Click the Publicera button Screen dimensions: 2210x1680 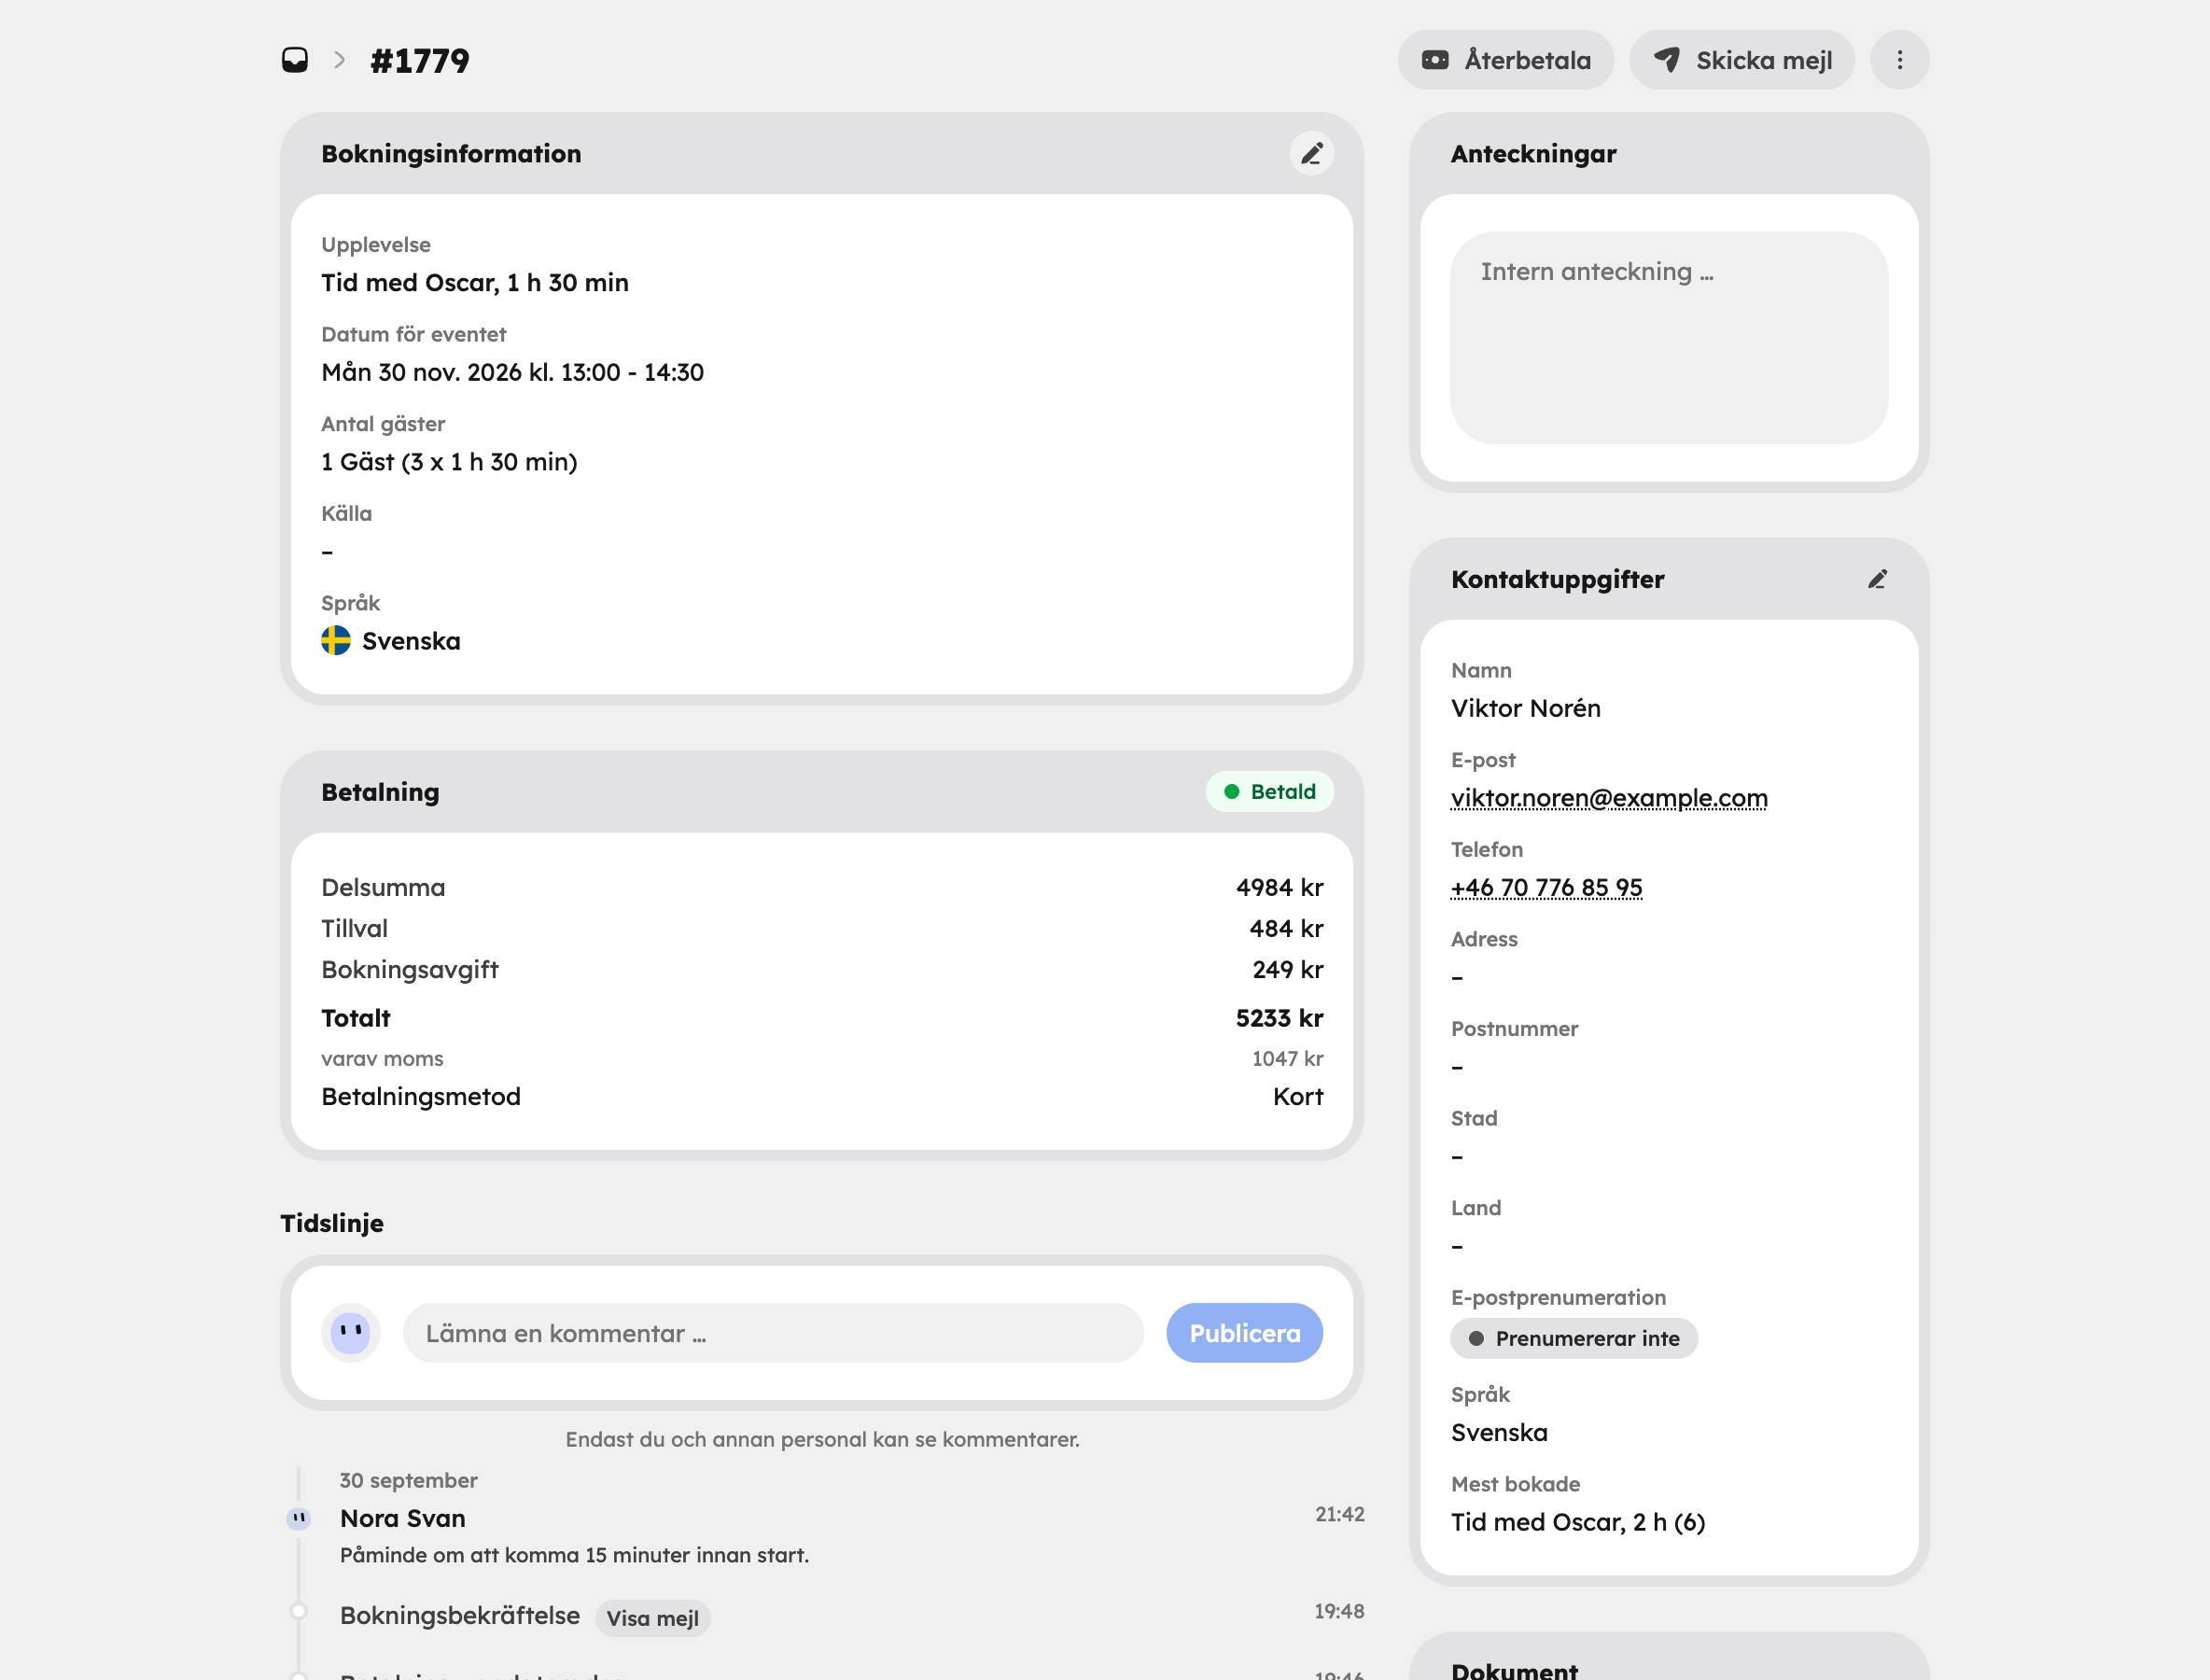point(1244,1332)
